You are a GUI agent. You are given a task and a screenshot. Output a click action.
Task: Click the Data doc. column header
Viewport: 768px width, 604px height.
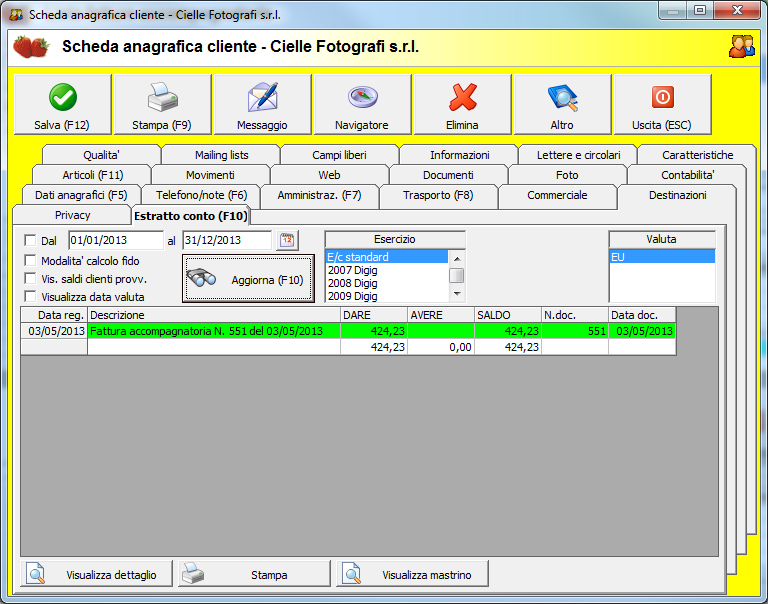point(642,315)
